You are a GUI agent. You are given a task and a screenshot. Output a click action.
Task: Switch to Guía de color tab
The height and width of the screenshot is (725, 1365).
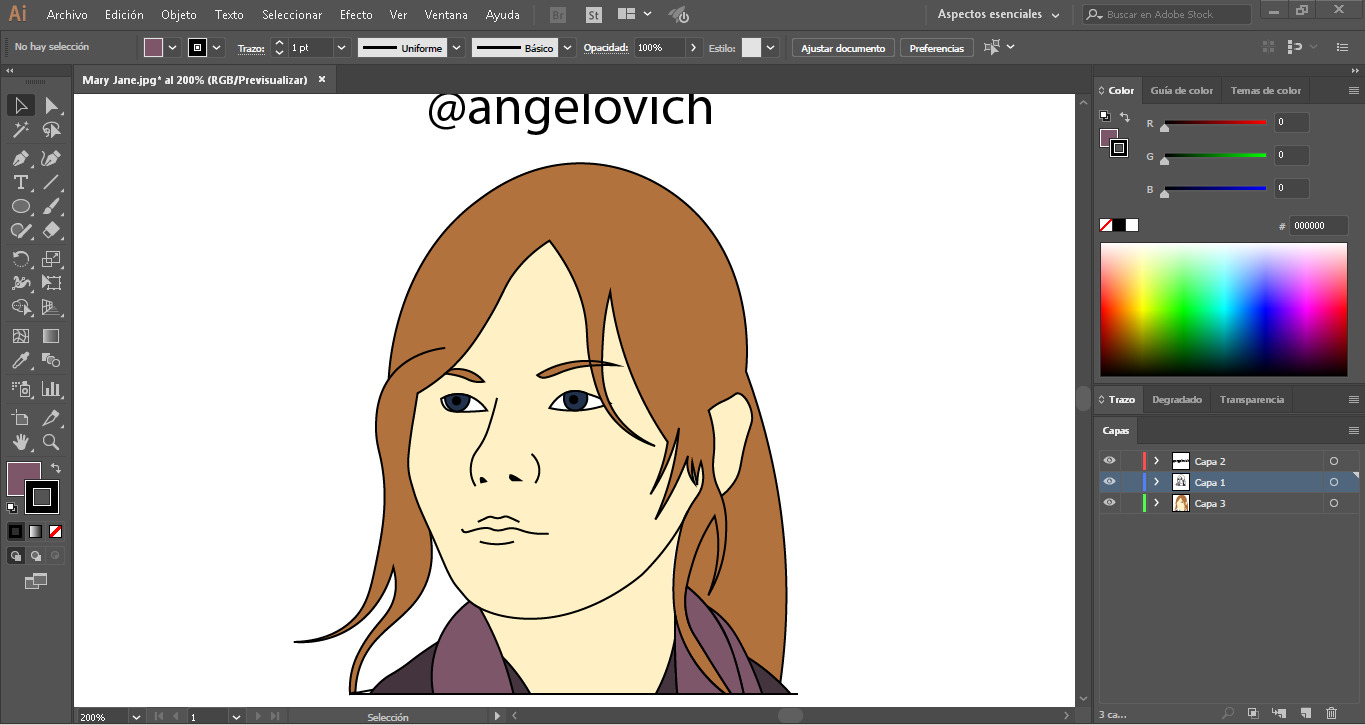click(1181, 90)
